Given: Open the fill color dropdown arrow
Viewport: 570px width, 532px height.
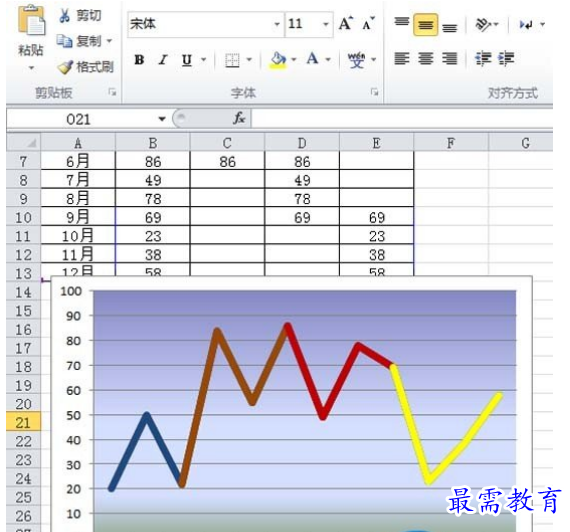Looking at the screenshot, I should click(x=294, y=59).
